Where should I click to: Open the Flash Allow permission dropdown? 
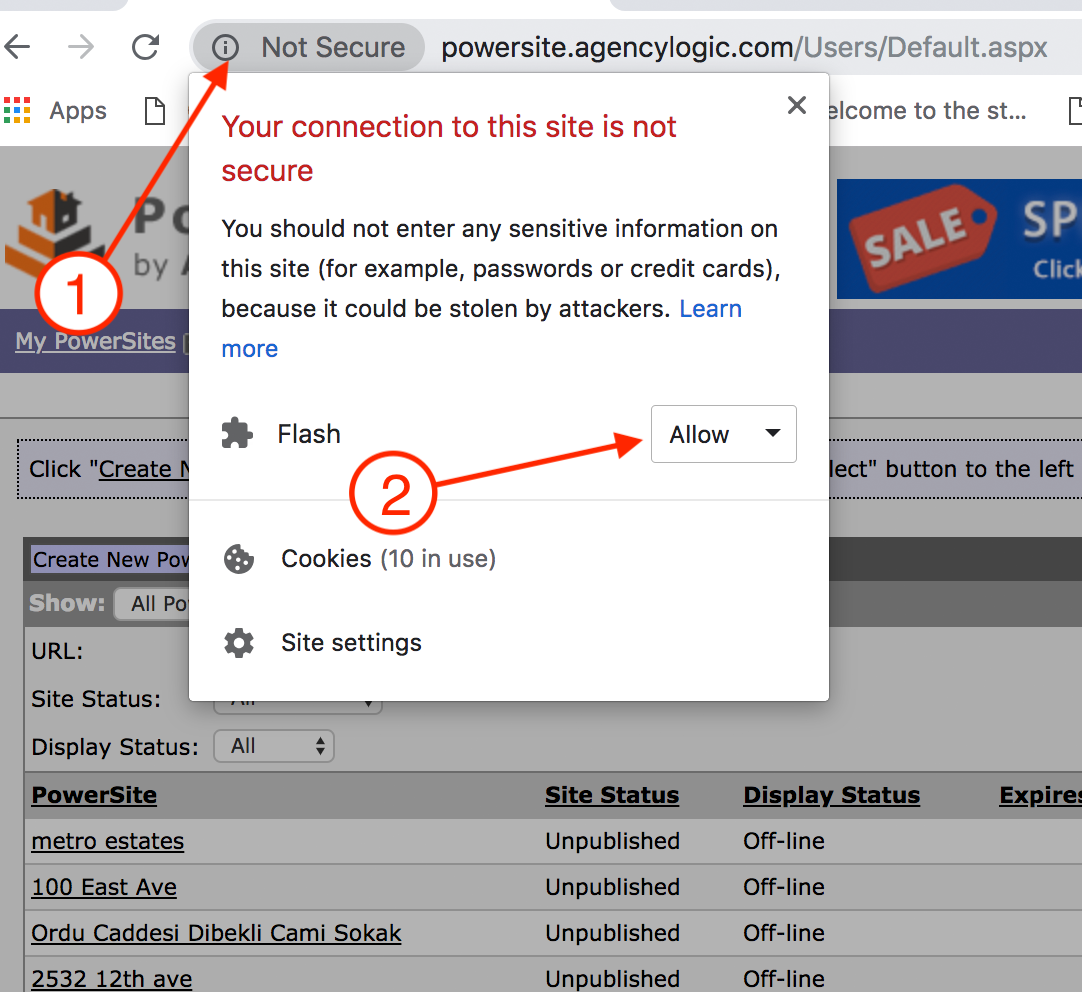tap(723, 434)
